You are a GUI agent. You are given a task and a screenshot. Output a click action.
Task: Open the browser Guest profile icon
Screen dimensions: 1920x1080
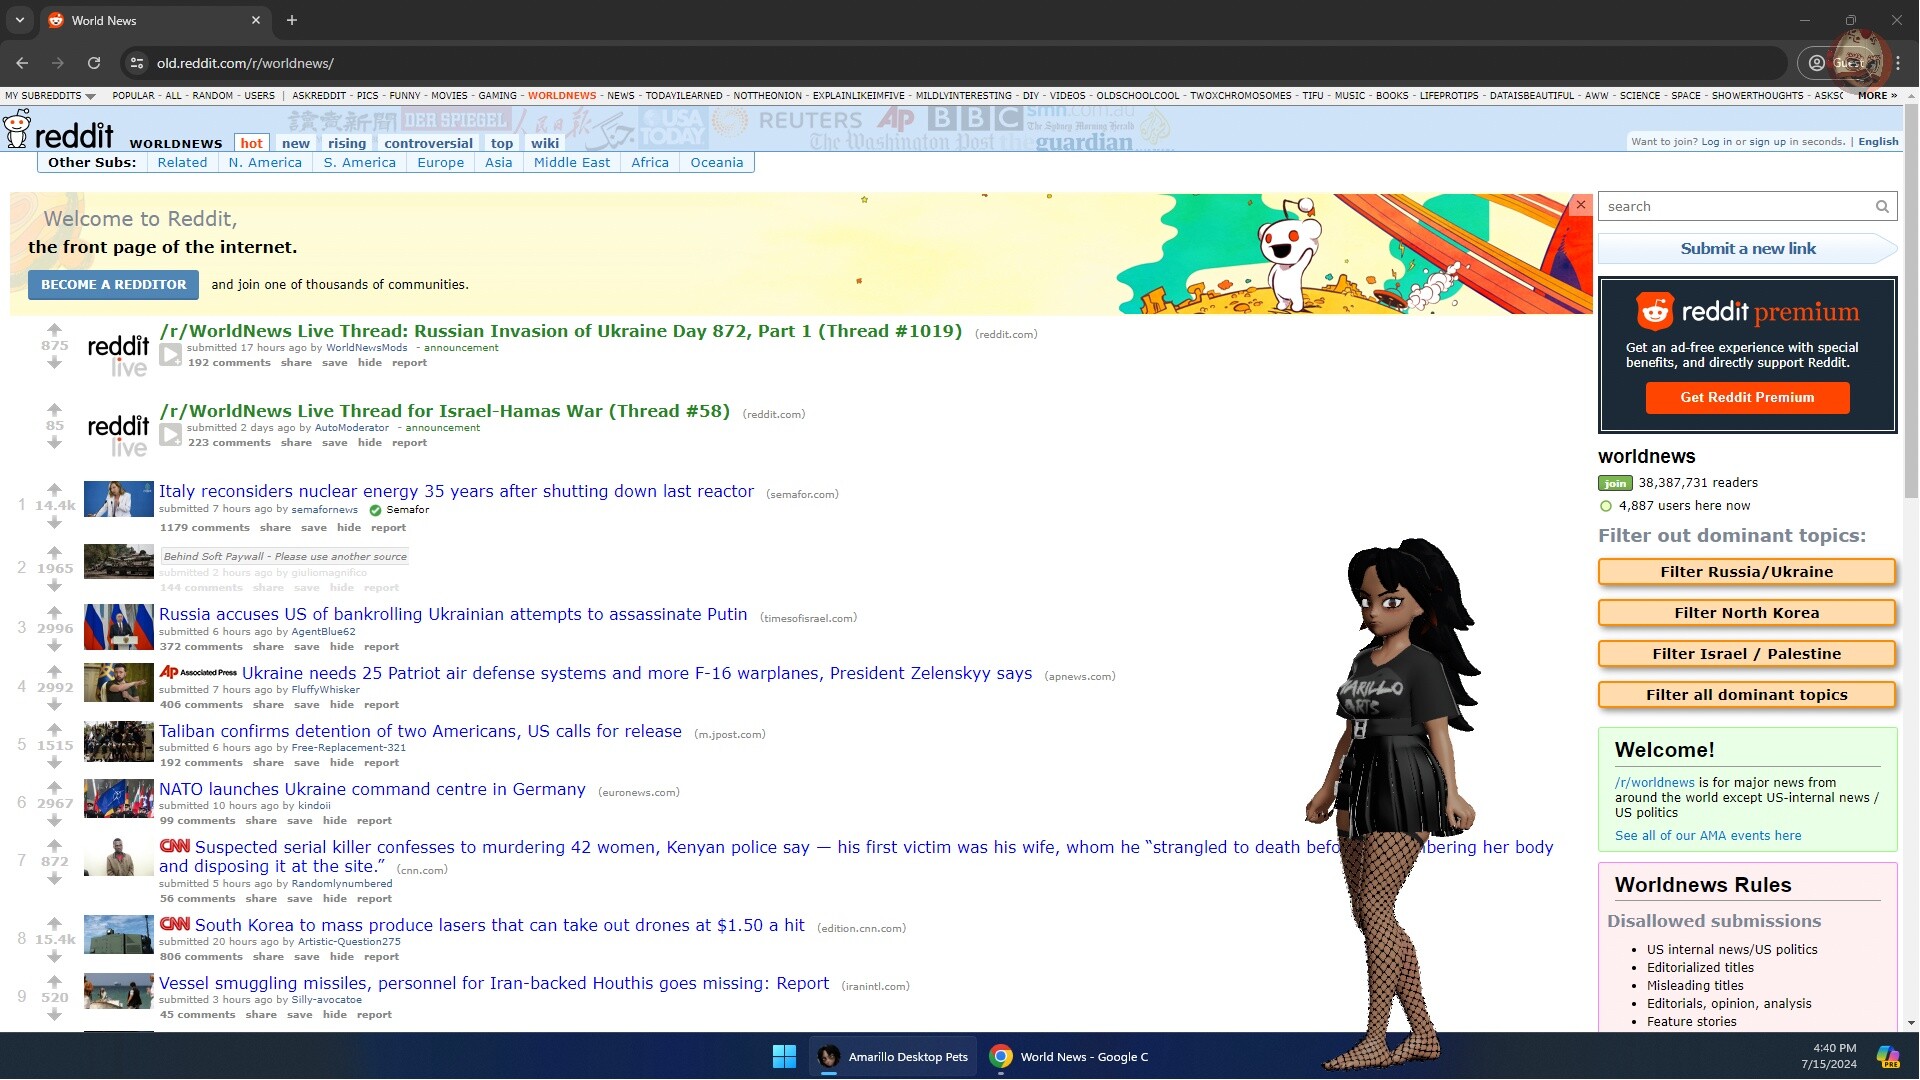pos(1816,62)
